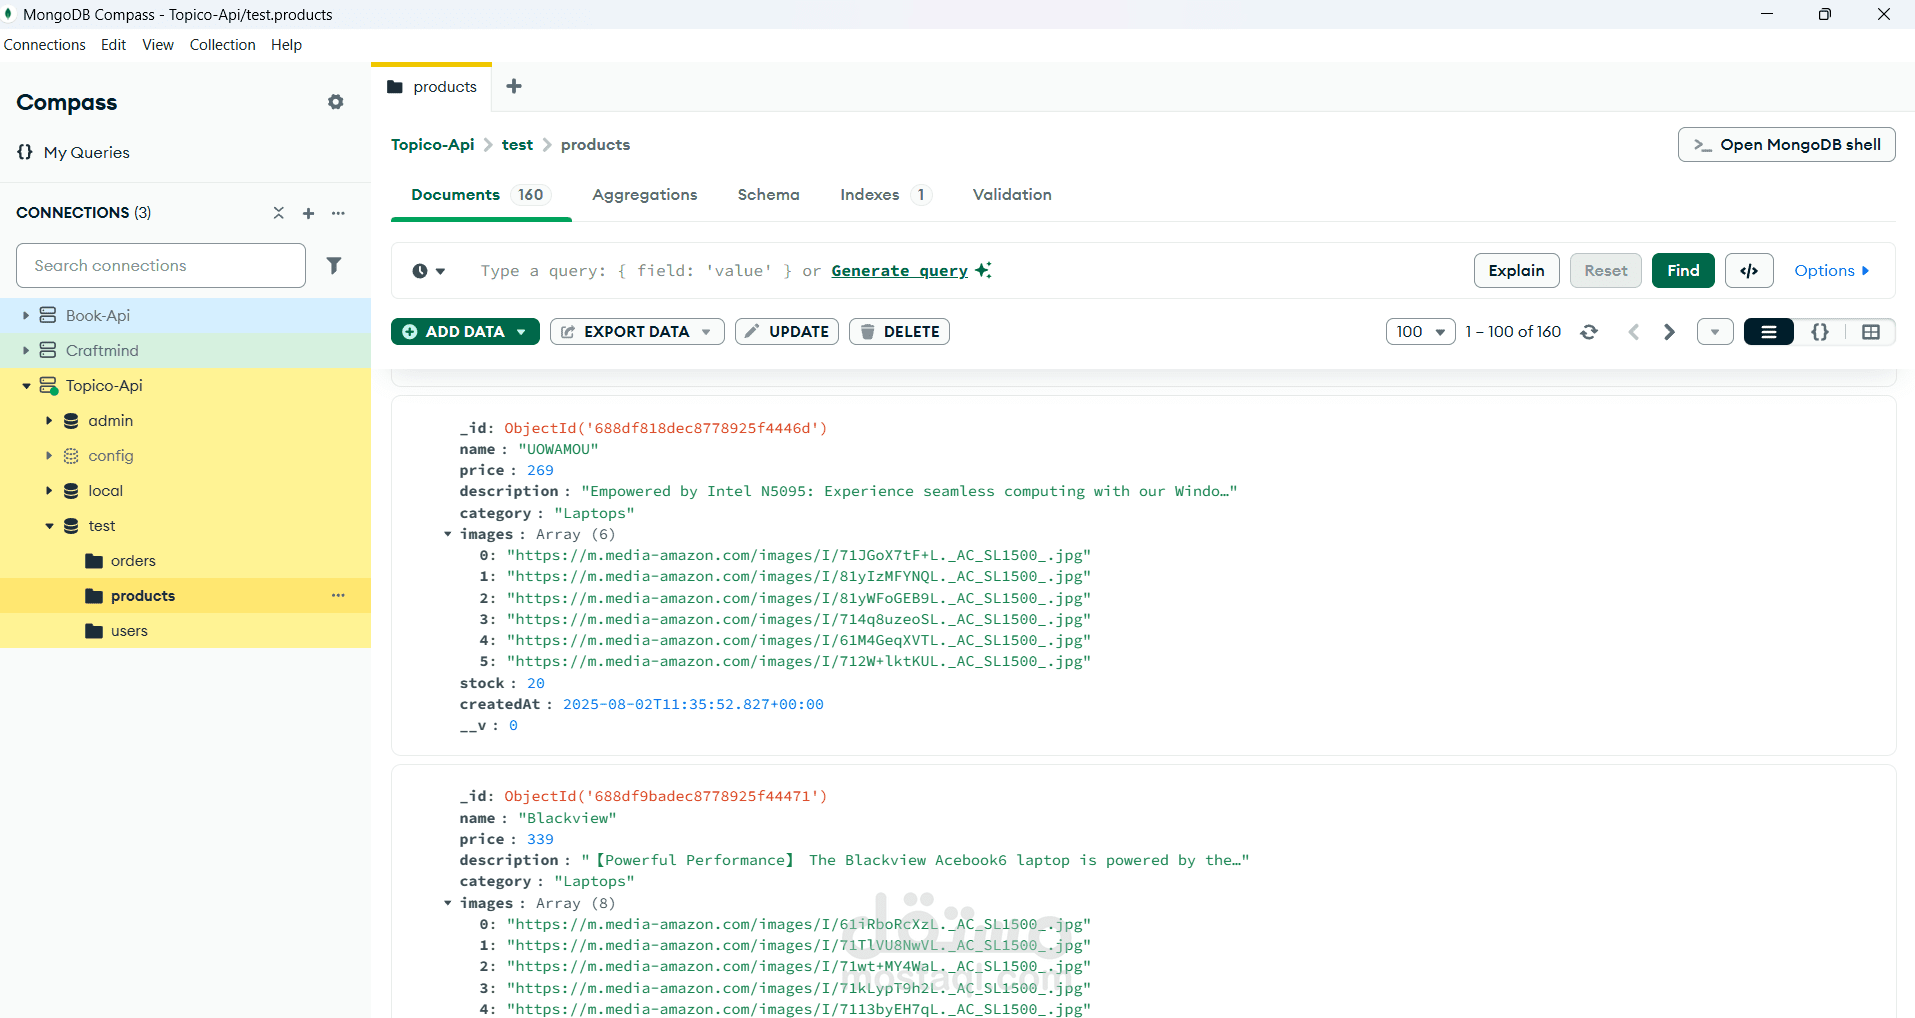Image resolution: width=1915 pixels, height=1018 pixels.
Task: Expand the Craftmind connection
Action: pyautogui.click(x=26, y=350)
